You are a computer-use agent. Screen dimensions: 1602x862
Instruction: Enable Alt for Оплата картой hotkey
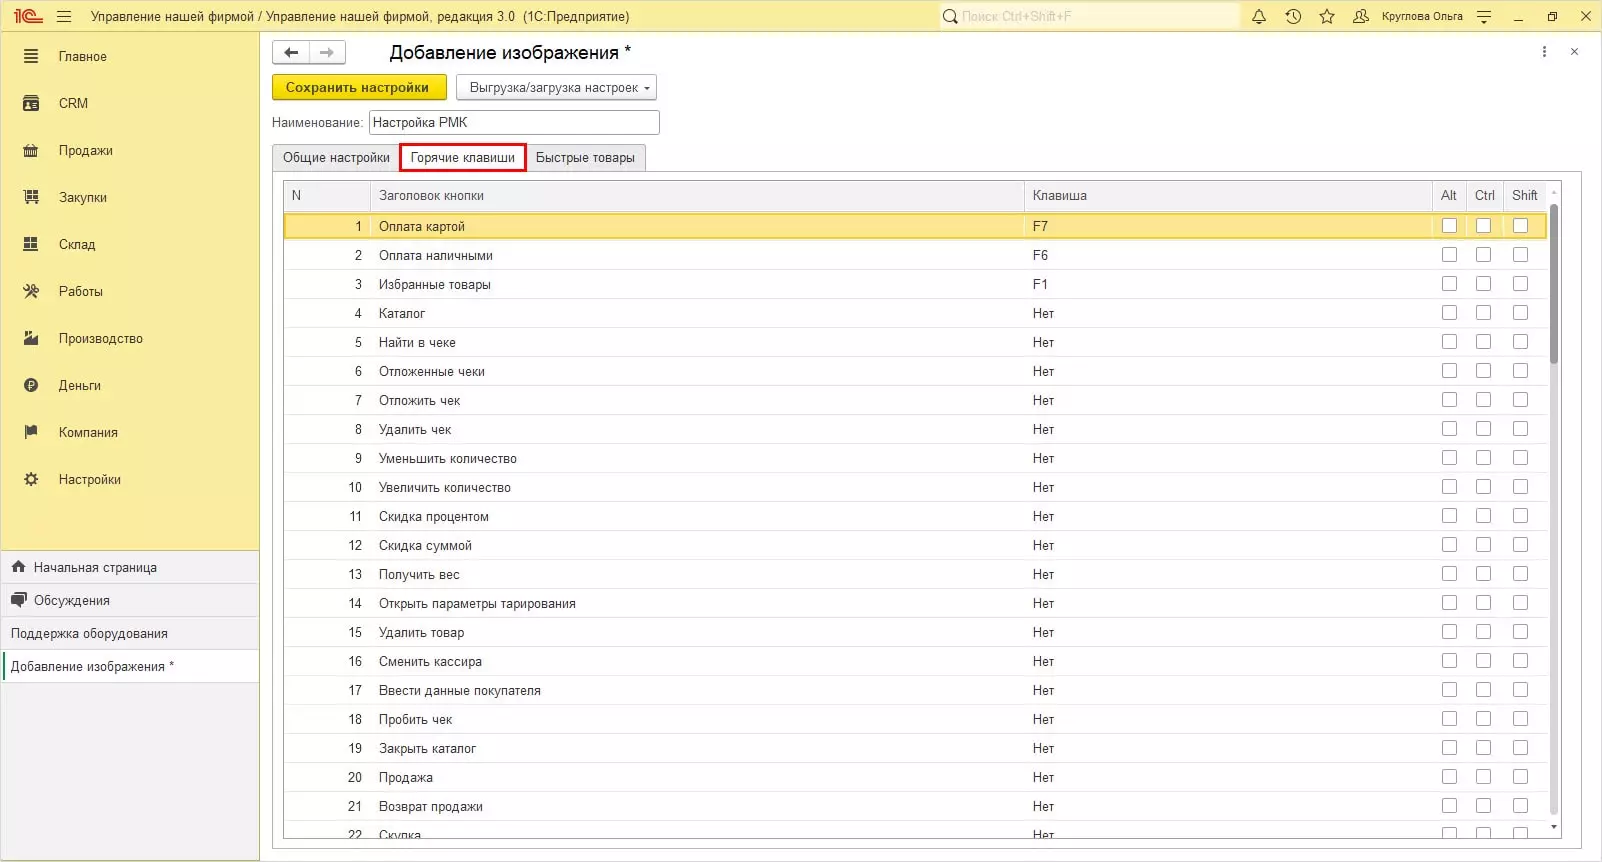tap(1449, 226)
